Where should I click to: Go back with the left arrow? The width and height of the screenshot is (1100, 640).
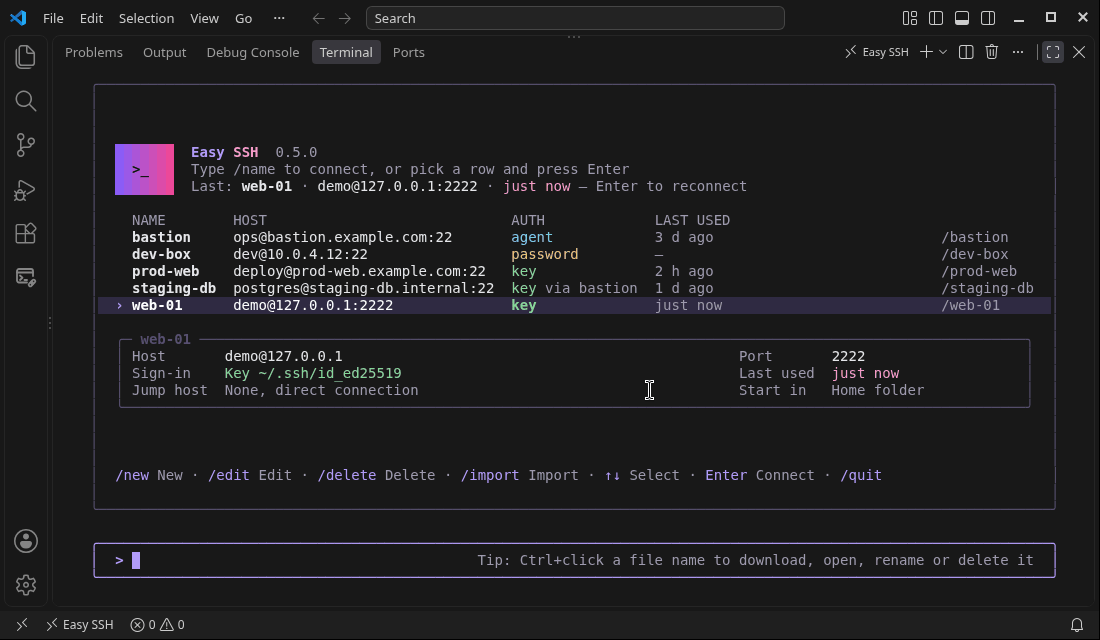tap(318, 18)
